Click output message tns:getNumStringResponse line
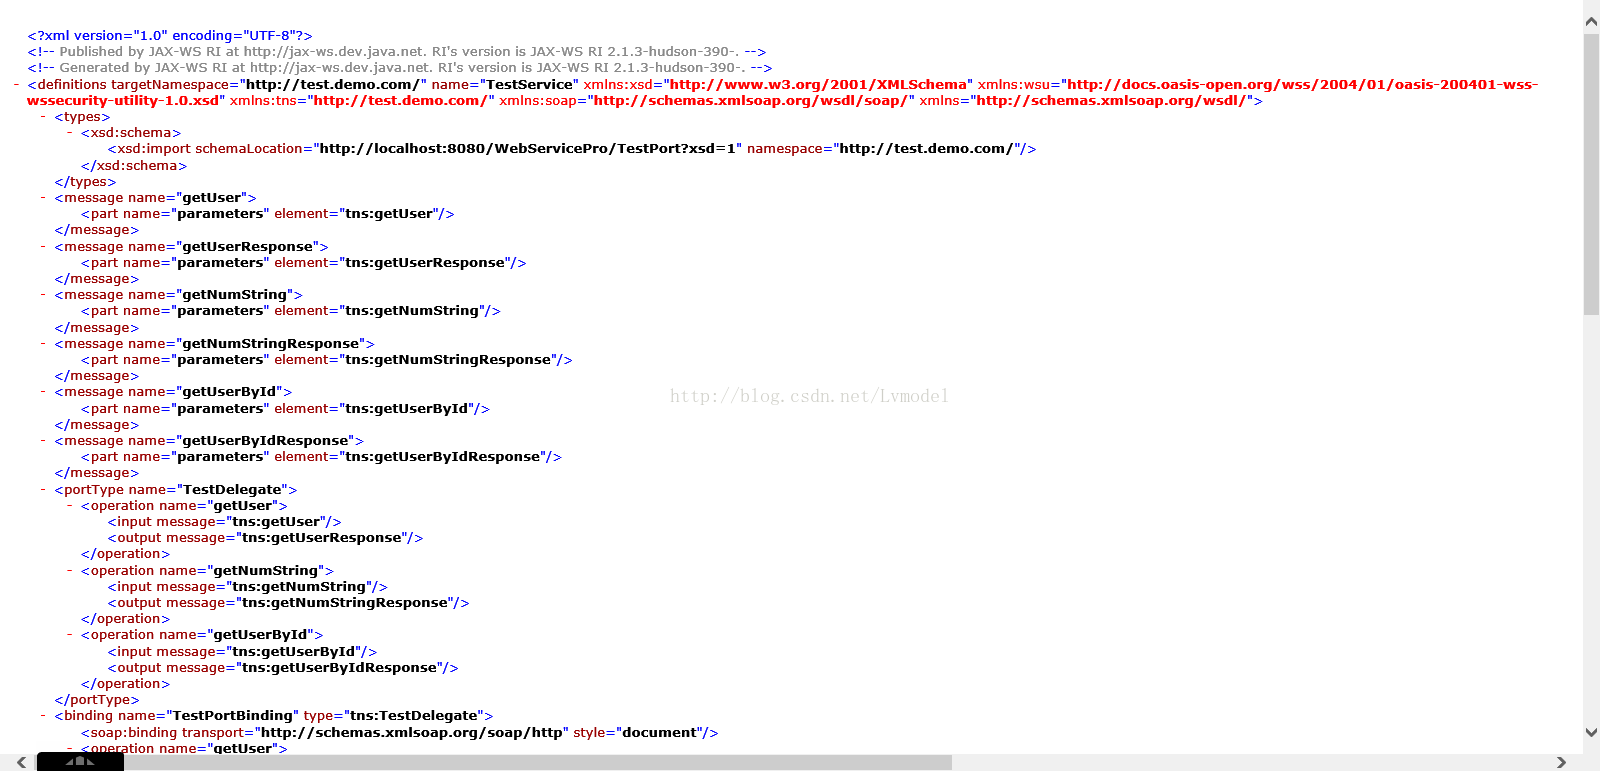1600x771 pixels. pyautogui.click(x=289, y=603)
